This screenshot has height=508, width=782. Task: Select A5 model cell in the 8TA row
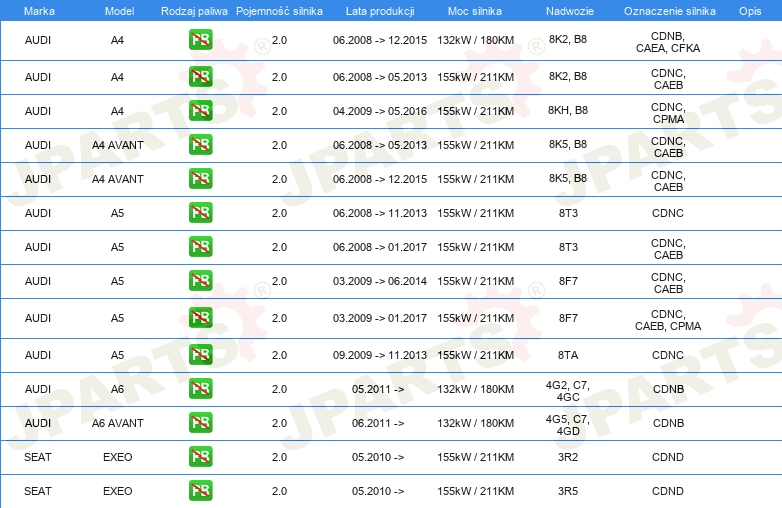(117, 355)
